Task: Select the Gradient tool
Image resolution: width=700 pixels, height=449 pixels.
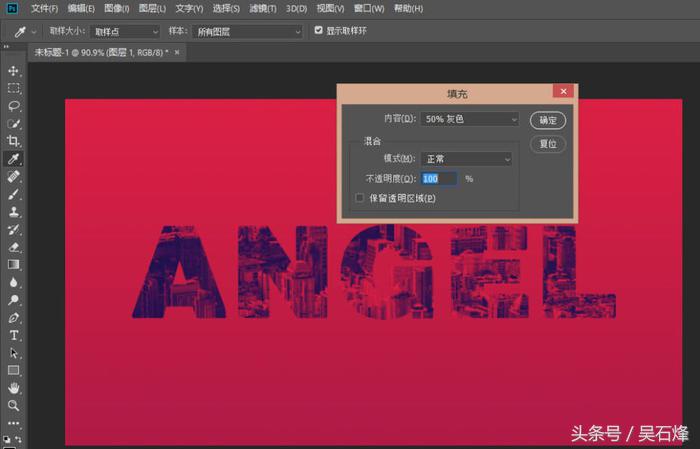Action: [13, 265]
